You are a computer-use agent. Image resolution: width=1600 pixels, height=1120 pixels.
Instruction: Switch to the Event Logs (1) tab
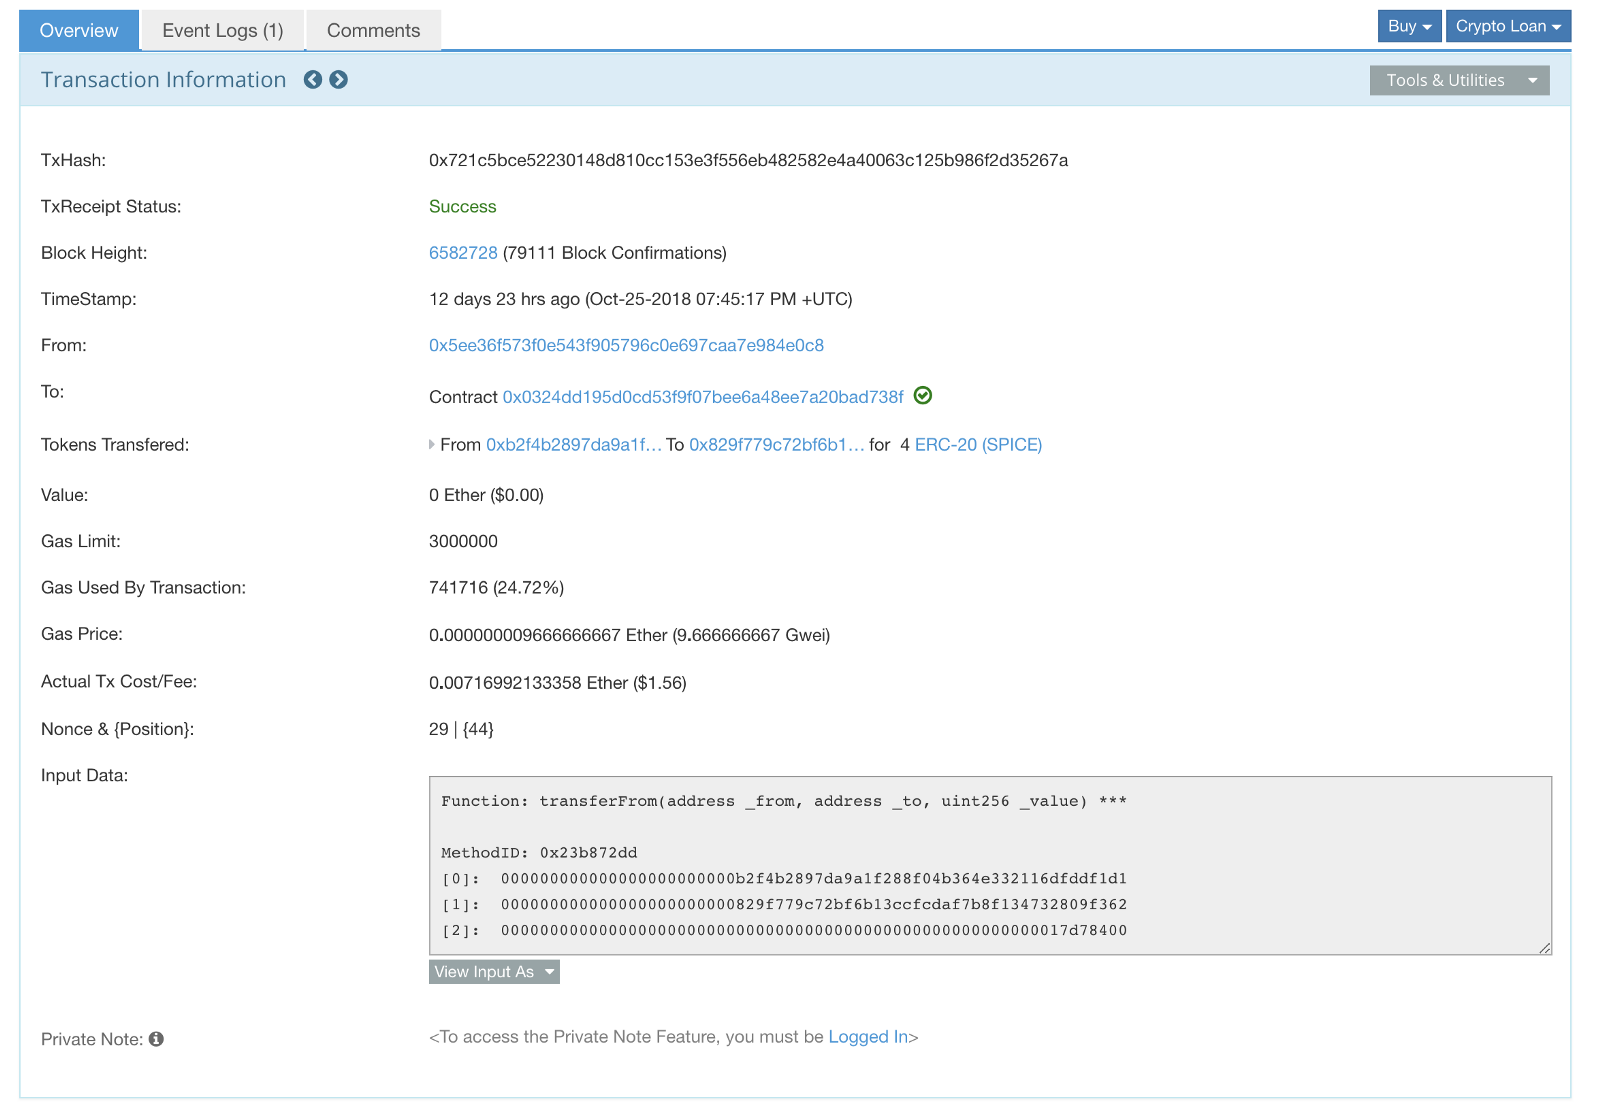click(x=223, y=30)
